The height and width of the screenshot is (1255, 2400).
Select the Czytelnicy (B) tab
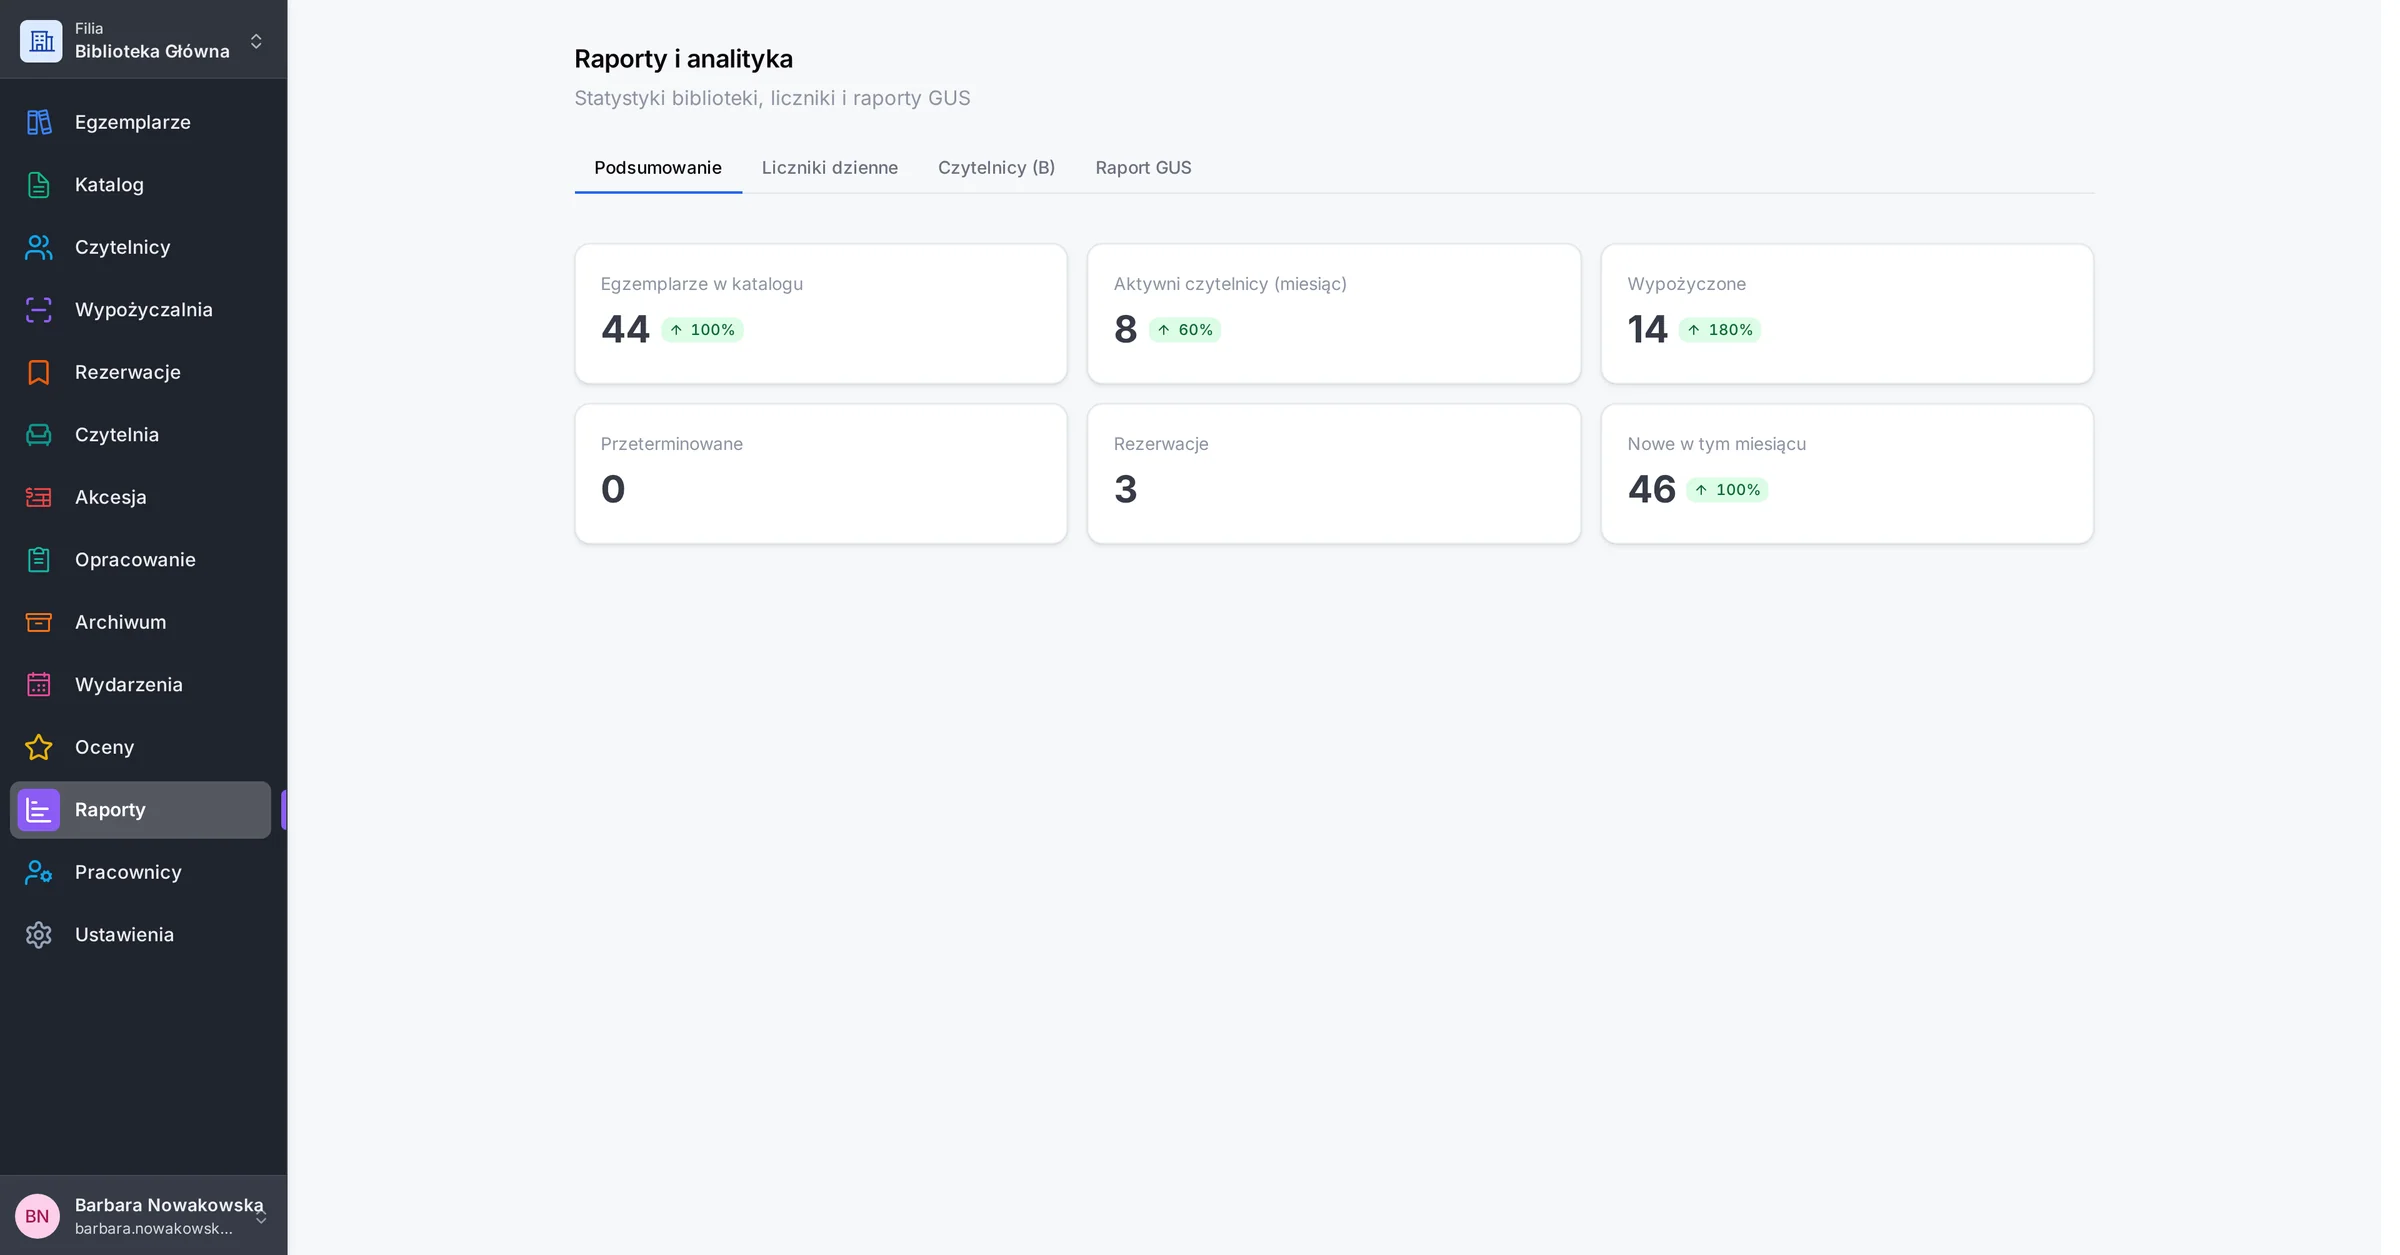click(996, 168)
